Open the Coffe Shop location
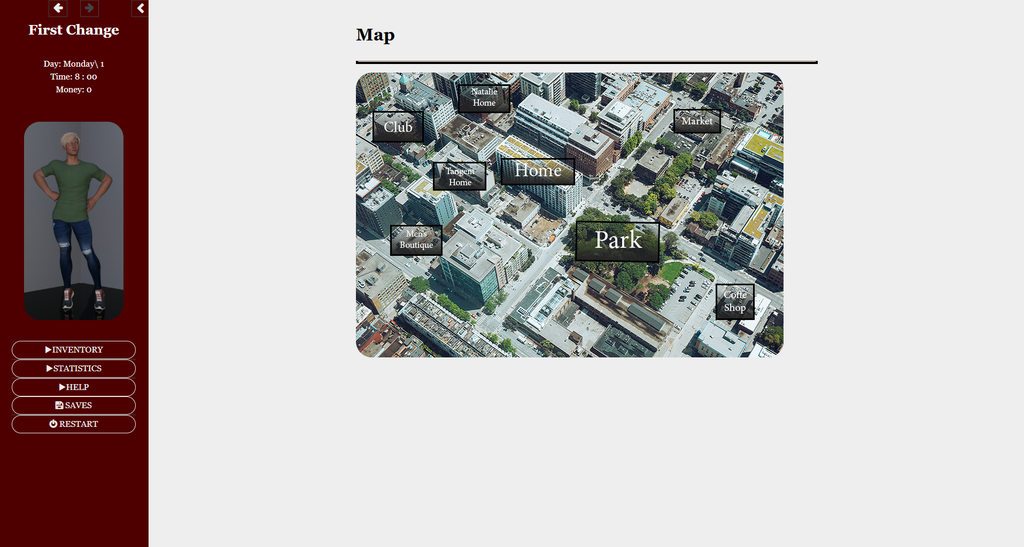Image resolution: width=1024 pixels, height=547 pixels. pos(735,302)
